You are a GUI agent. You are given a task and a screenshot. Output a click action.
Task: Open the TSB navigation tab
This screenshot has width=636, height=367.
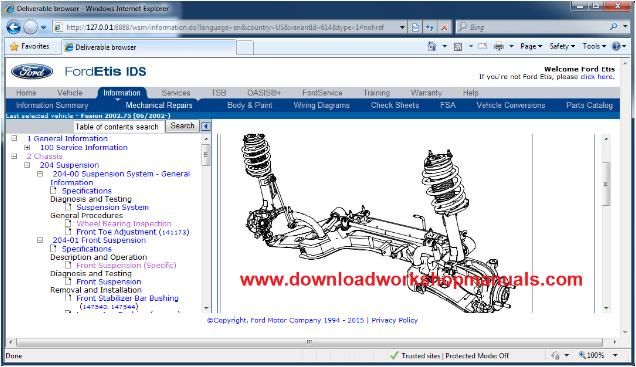pos(219,93)
